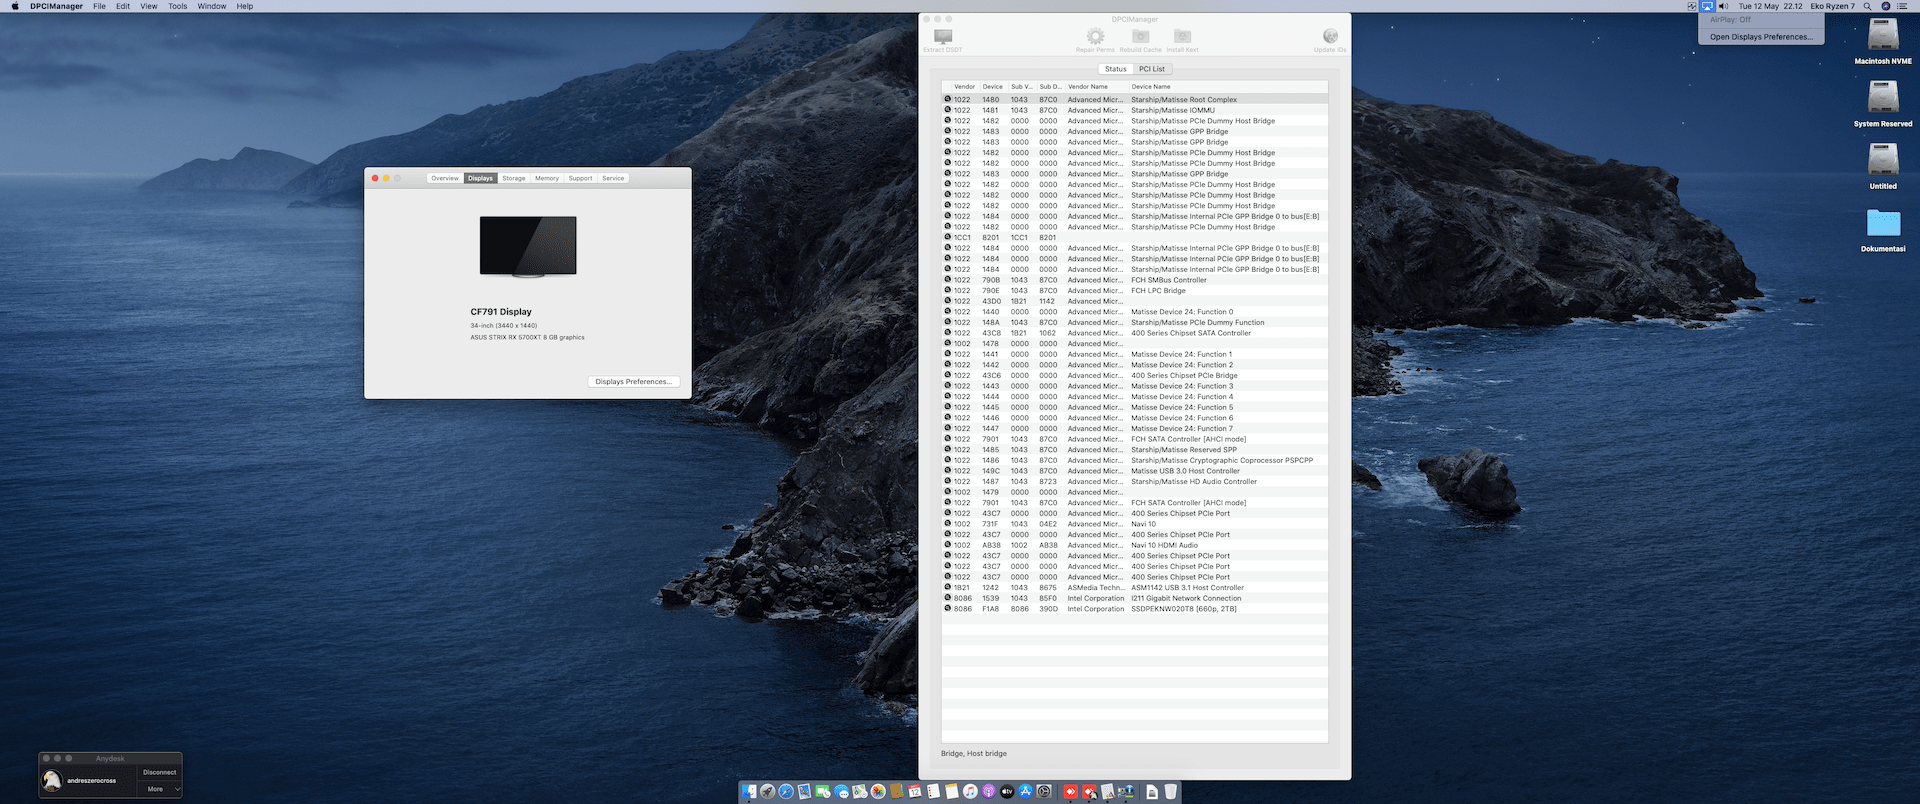The height and width of the screenshot is (804, 1920).
Task: Click Disconnect in the Anydesk window
Action: [x=159, y=772]
